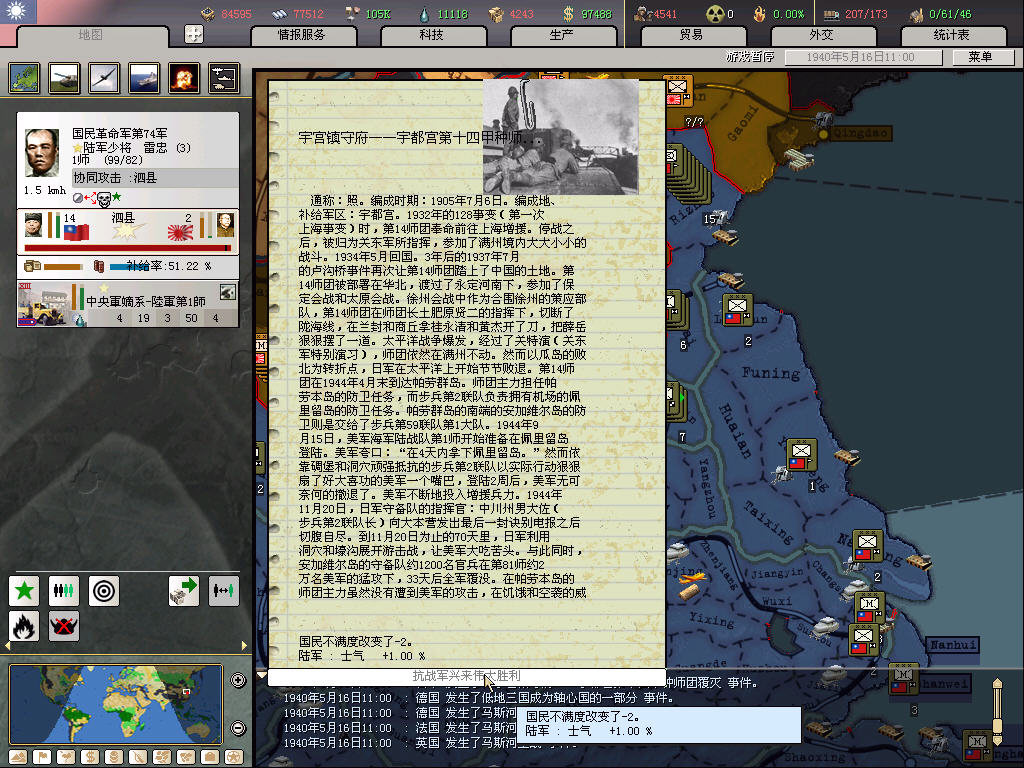
Task: Select the air units (plane) view icon
Action: (104, 77)
